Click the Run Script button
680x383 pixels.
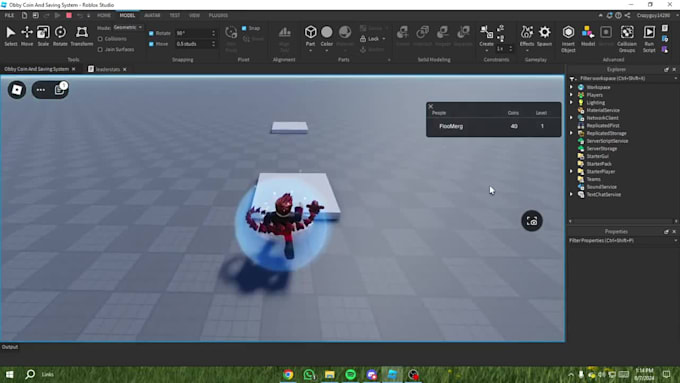coord(649,39)
